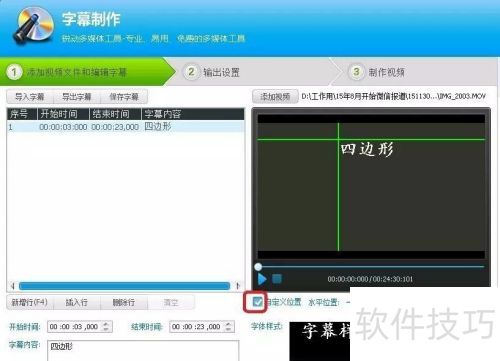Click the 字幕内容 text box
The image size is (500, 361).
tap(143, 350)
